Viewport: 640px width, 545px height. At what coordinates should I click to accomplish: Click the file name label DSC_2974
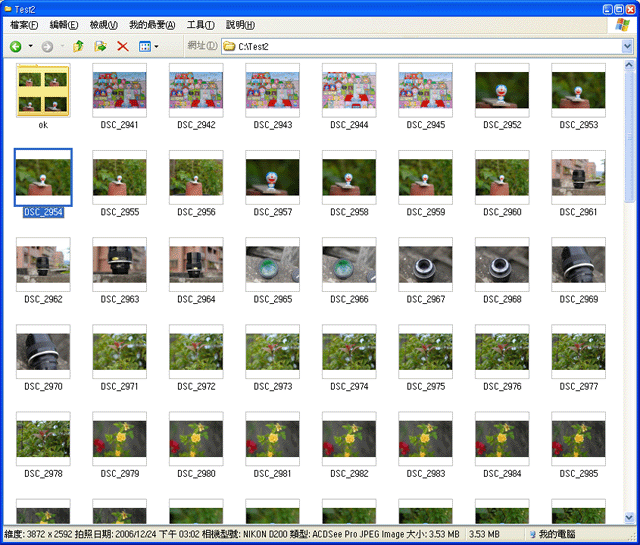[x=349, y=386]
